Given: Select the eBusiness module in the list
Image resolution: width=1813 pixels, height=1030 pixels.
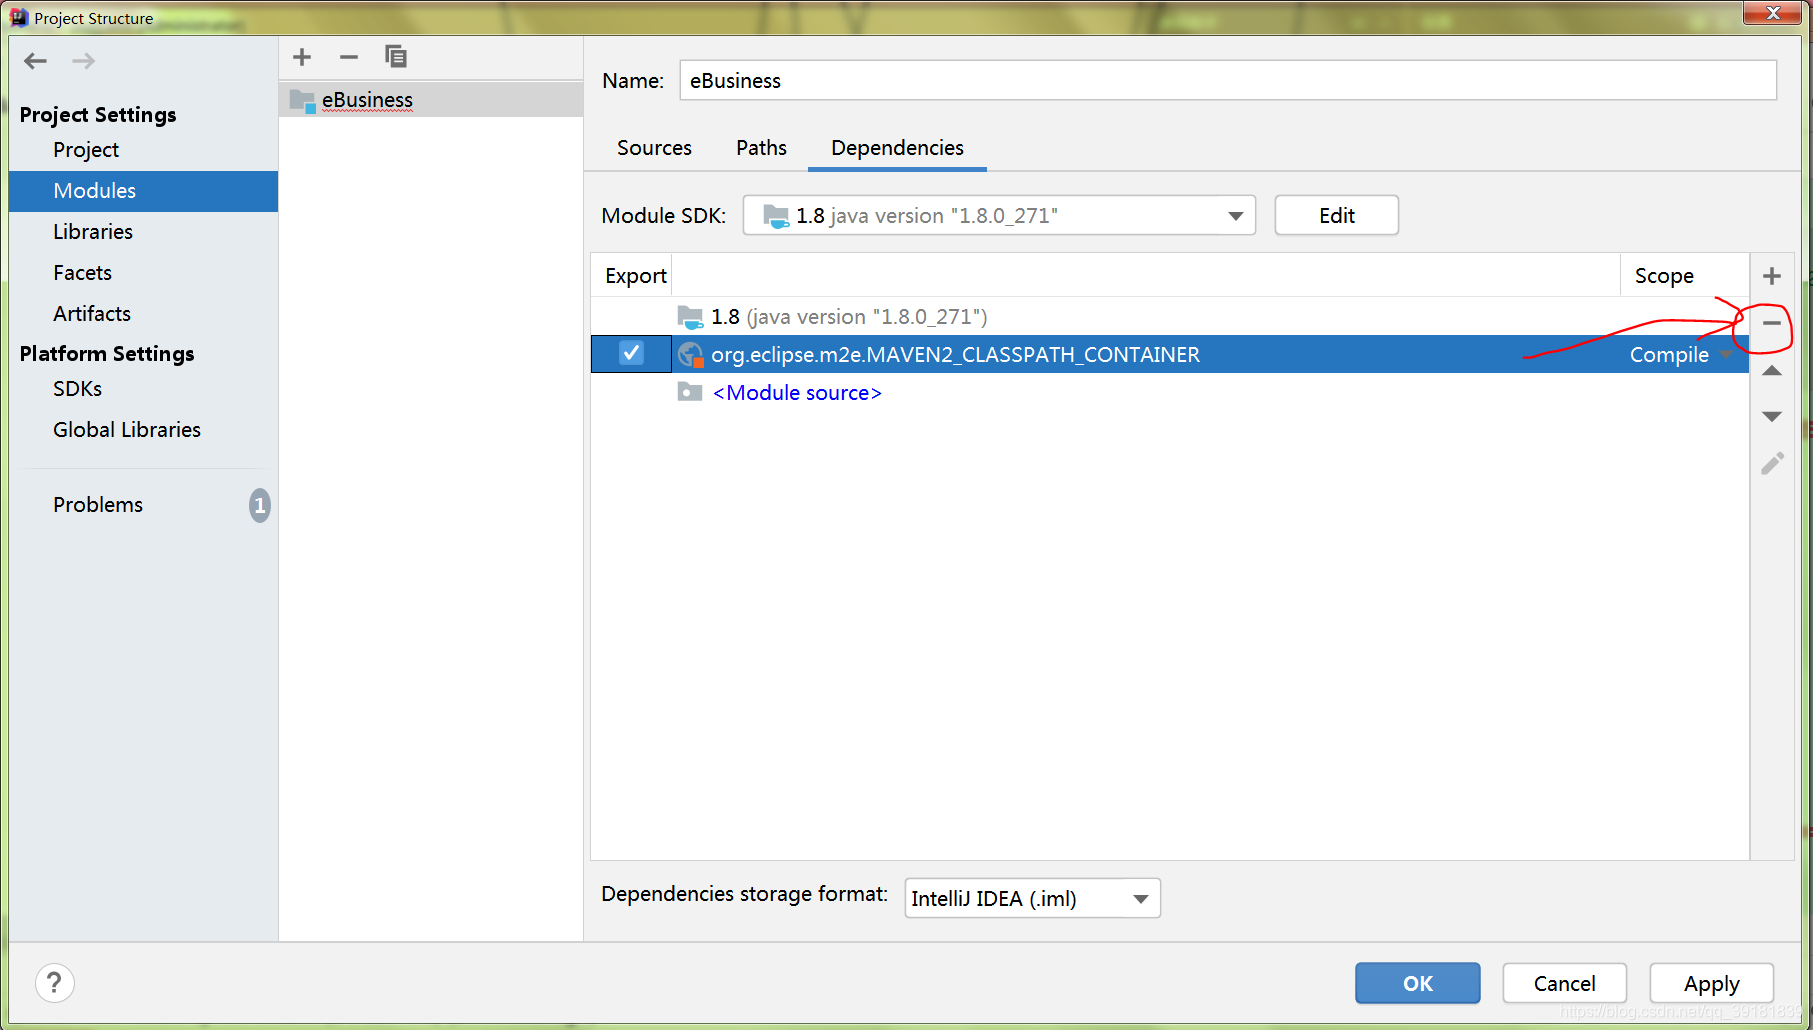Looking at the screenshot, I should pyautogui.click(x=431, y=100).
